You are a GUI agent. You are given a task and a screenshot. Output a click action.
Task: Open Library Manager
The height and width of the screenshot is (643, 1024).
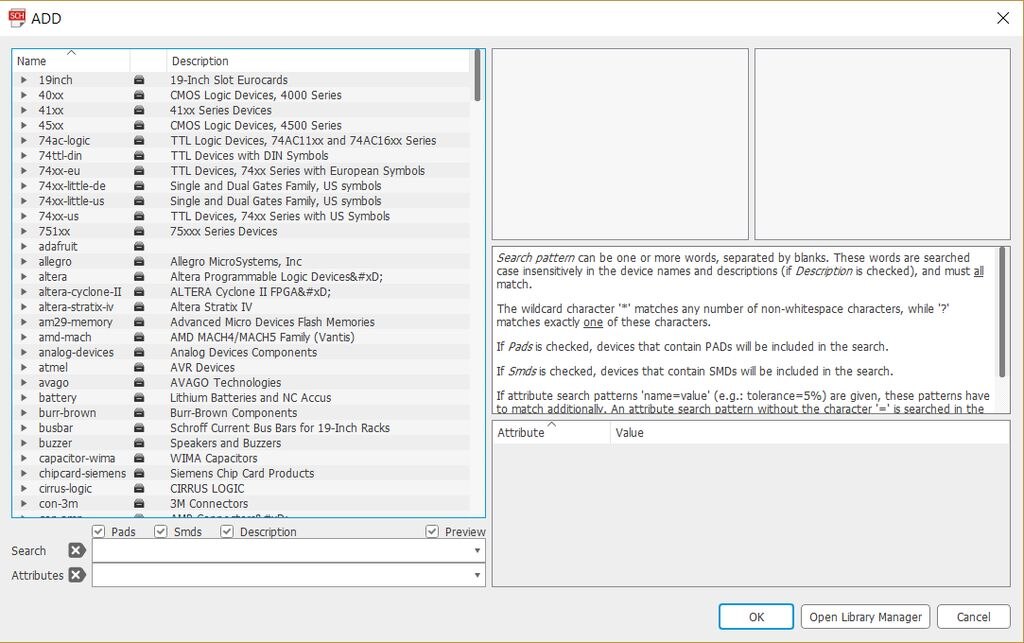pos(865,617)
